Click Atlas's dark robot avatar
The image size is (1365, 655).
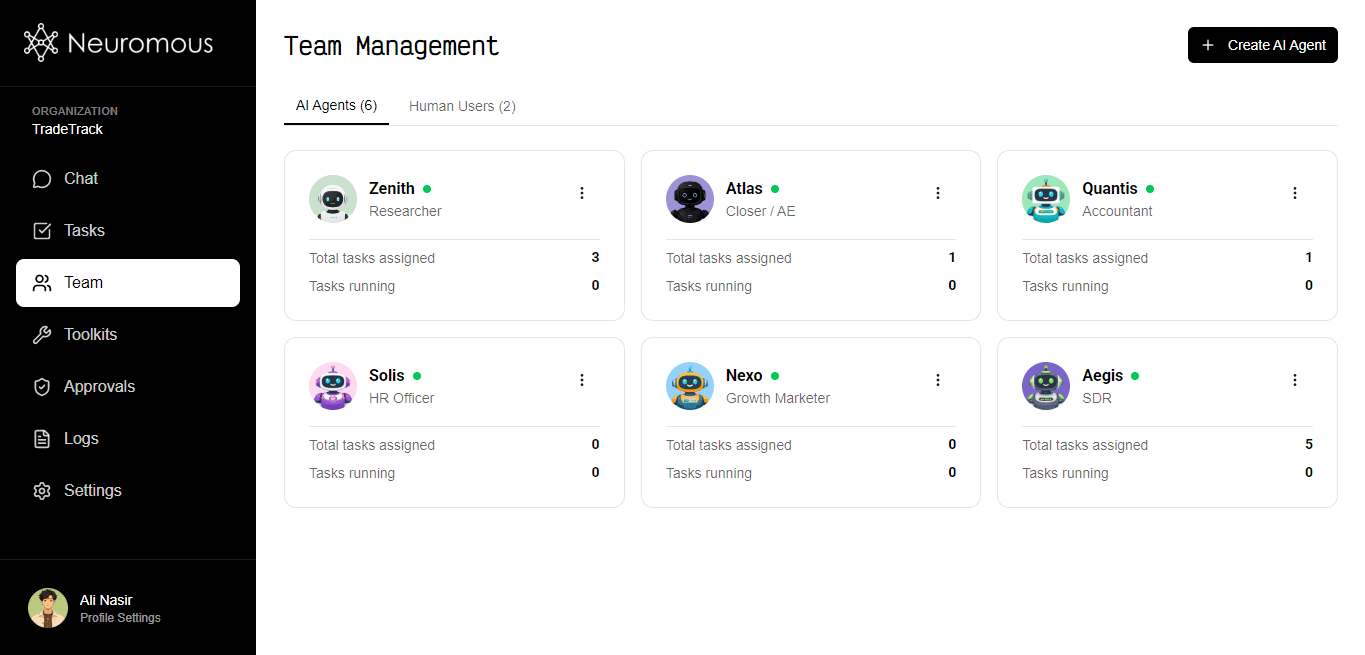pos(690,199)
